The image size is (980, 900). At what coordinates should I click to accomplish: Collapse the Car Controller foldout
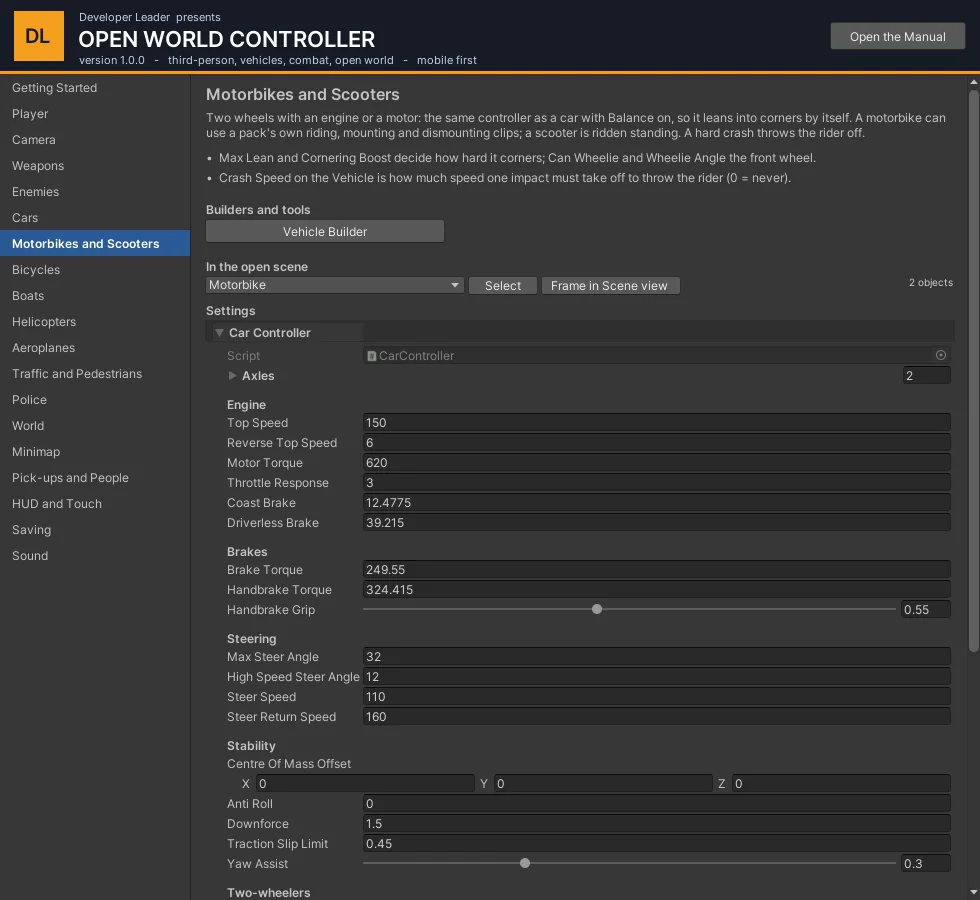click(219, 332)
